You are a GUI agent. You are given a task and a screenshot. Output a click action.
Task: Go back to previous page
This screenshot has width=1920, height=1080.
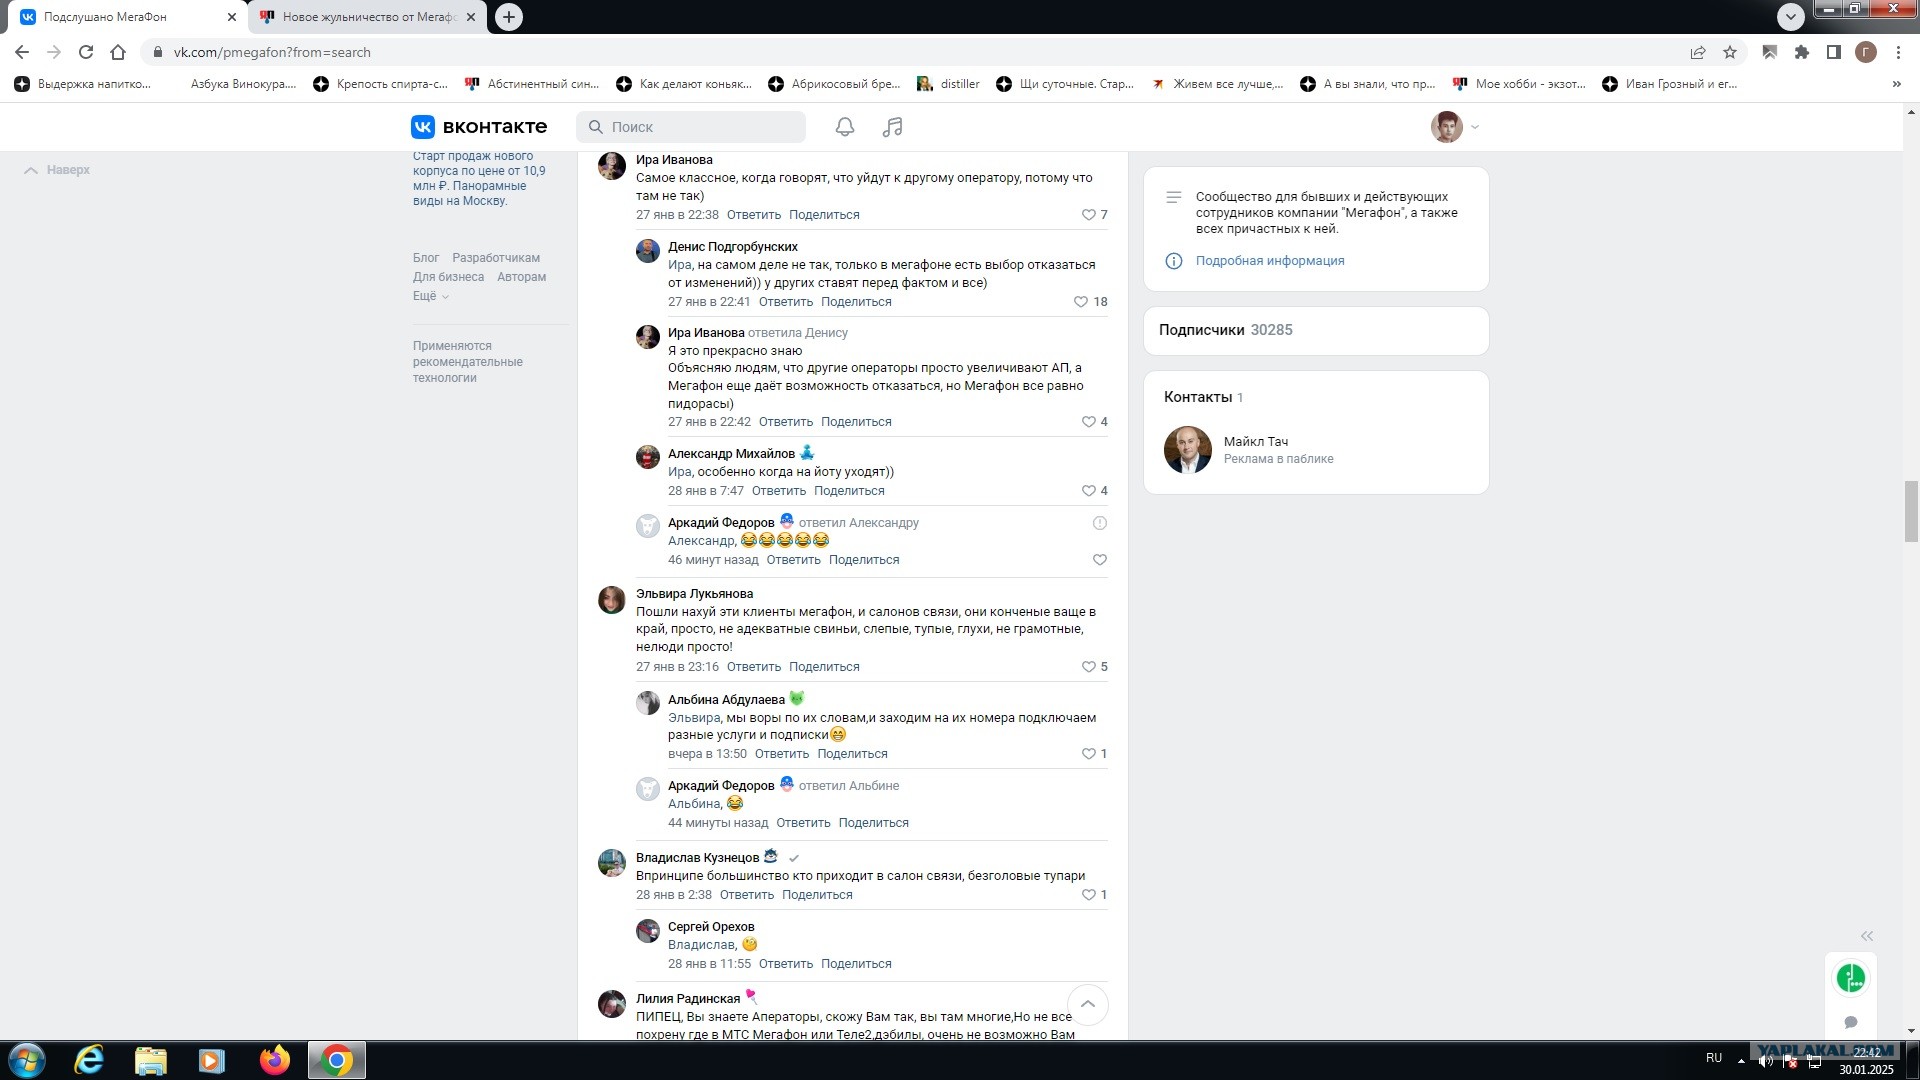[22, 52]
